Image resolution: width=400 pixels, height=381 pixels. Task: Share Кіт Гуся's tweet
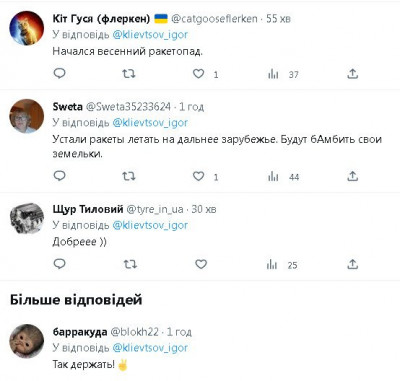(352, 73)
